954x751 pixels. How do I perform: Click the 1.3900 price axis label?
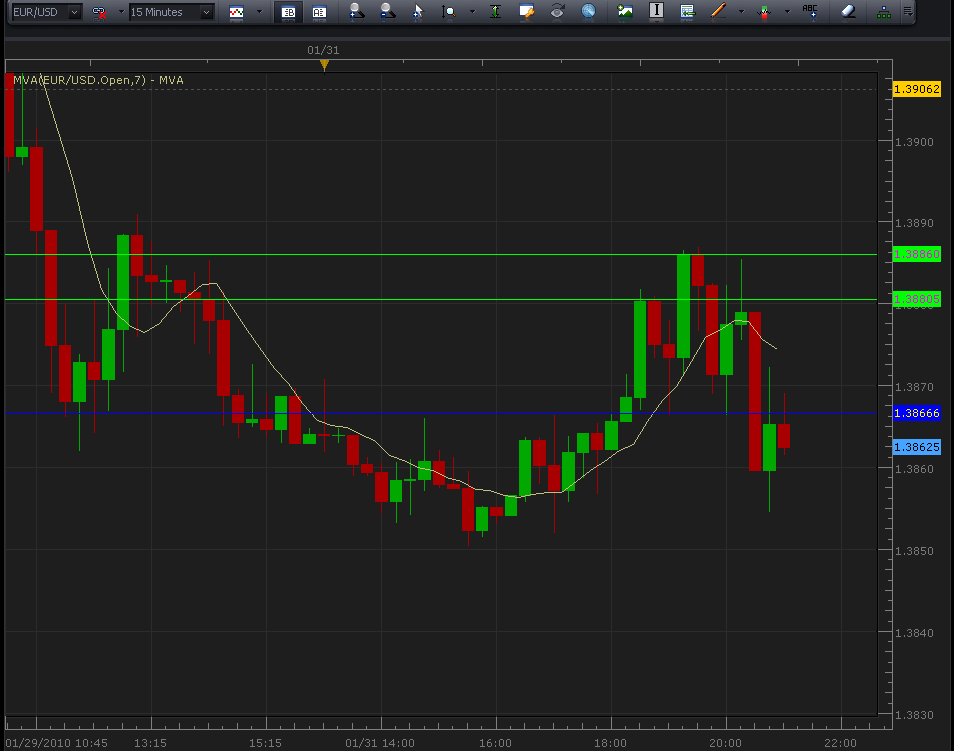click(914, 142)
